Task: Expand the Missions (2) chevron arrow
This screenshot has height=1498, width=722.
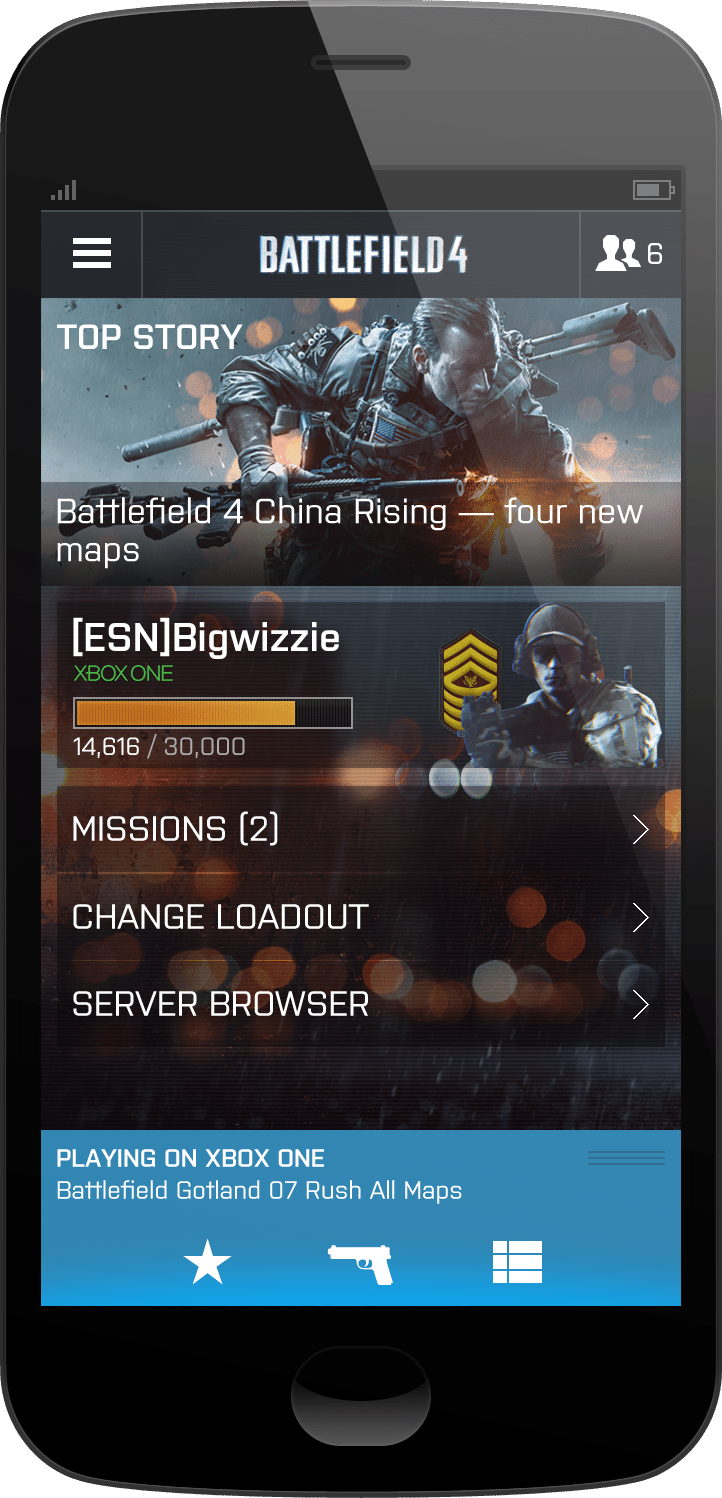Action: point(641,830)
